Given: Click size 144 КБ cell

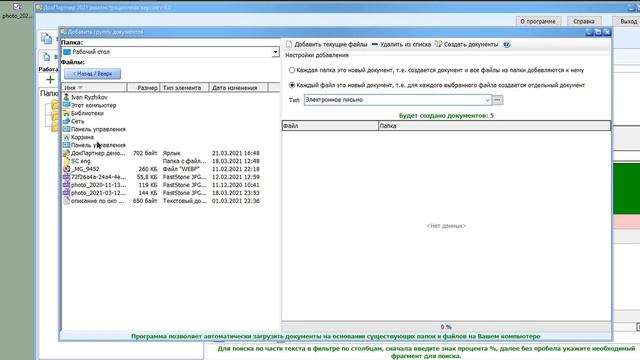Looking at the screenshot, I should click(x=148, y=193).
